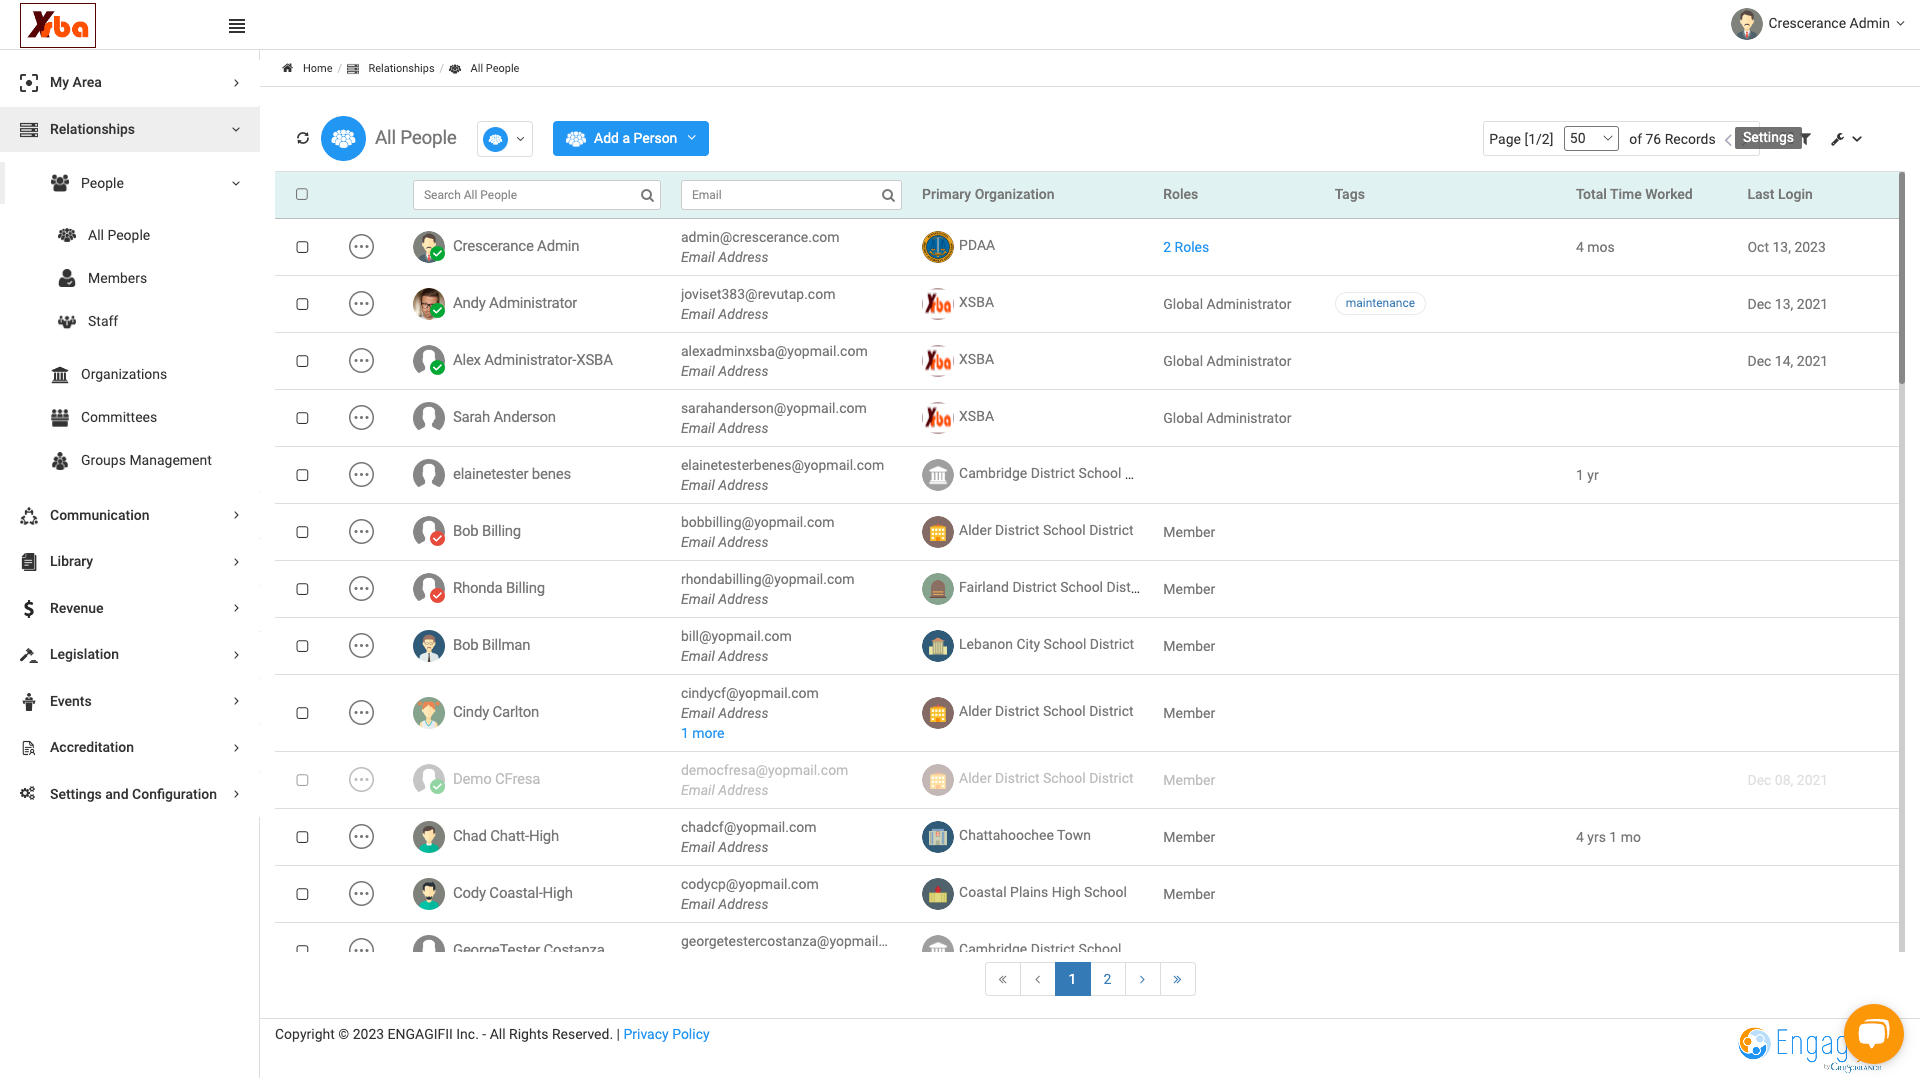This screenshot has width=1920, height=1080.
Task: Go to page 2 in pagination
Action: [1107, 979]
